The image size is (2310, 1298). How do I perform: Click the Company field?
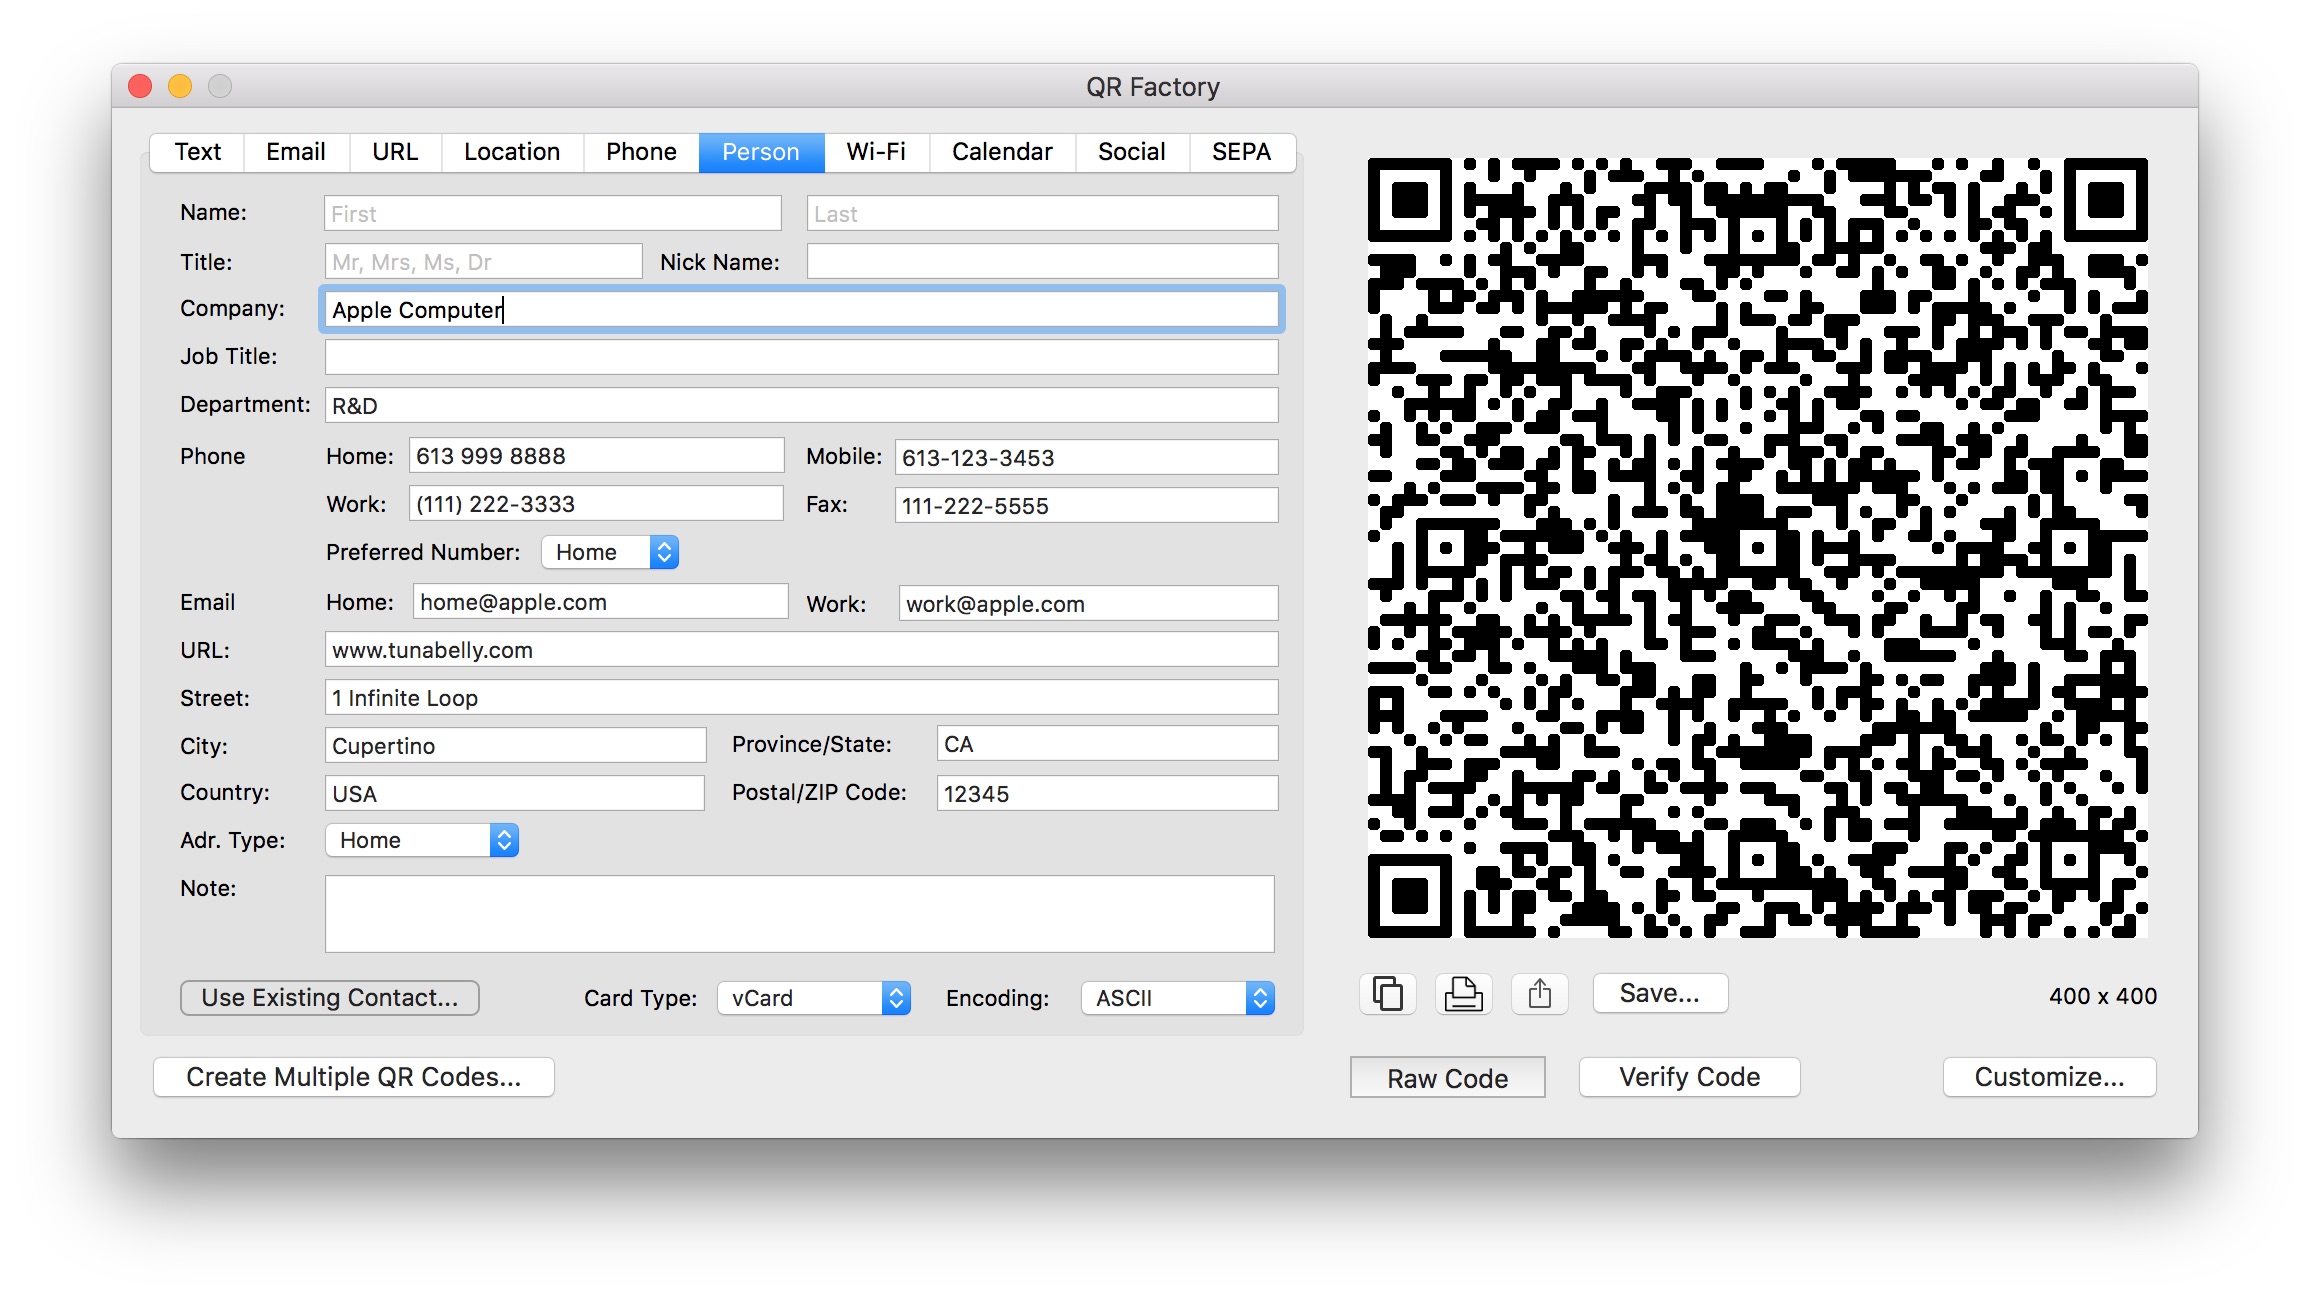[802, 310]
